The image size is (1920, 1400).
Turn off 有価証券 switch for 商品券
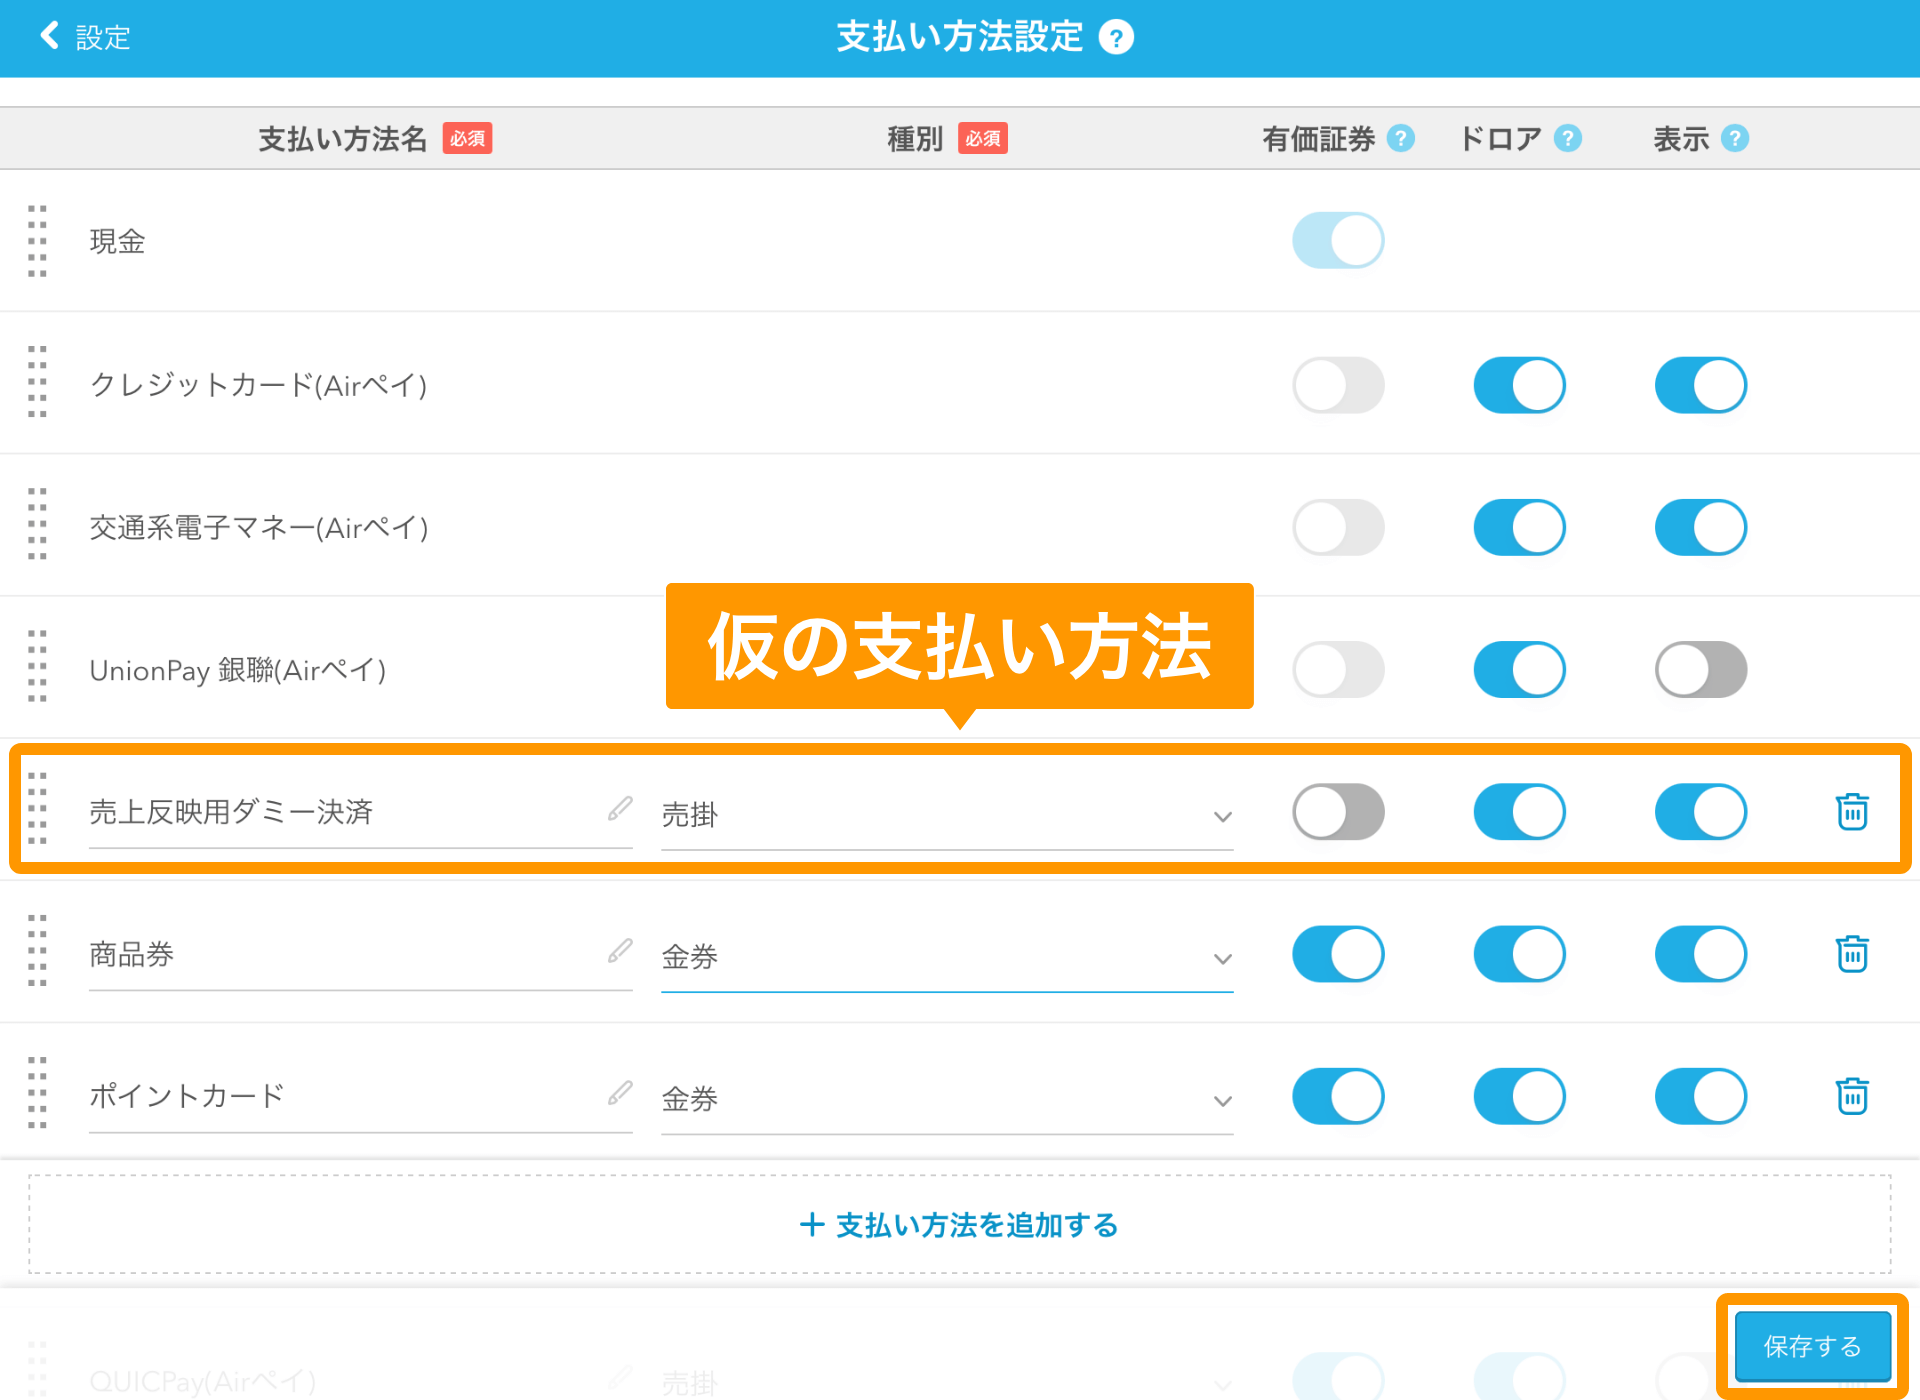tap(1338, 953)
